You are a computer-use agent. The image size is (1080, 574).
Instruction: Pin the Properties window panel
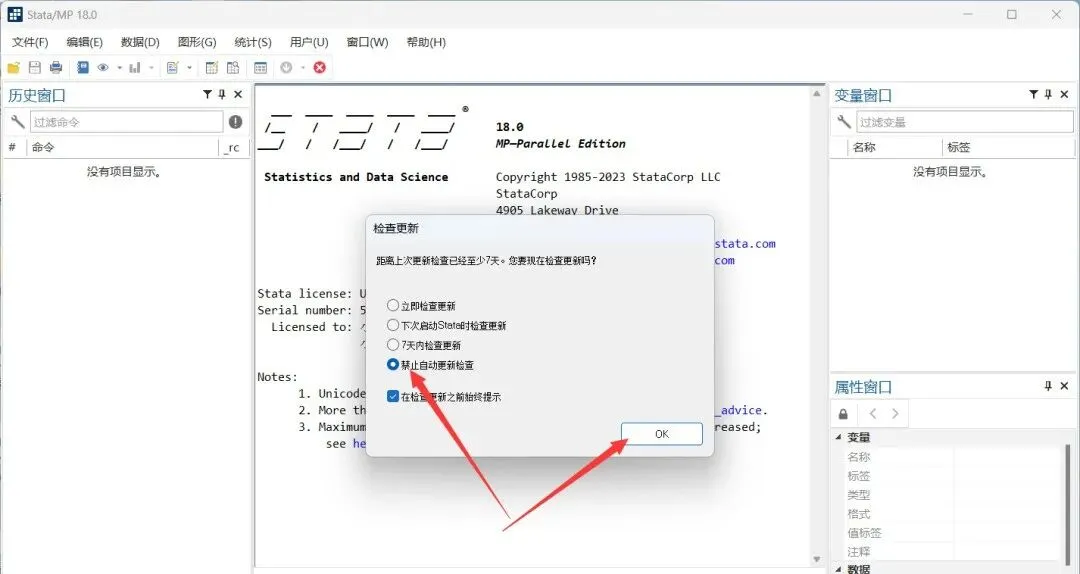click(x=1048, y=386)
